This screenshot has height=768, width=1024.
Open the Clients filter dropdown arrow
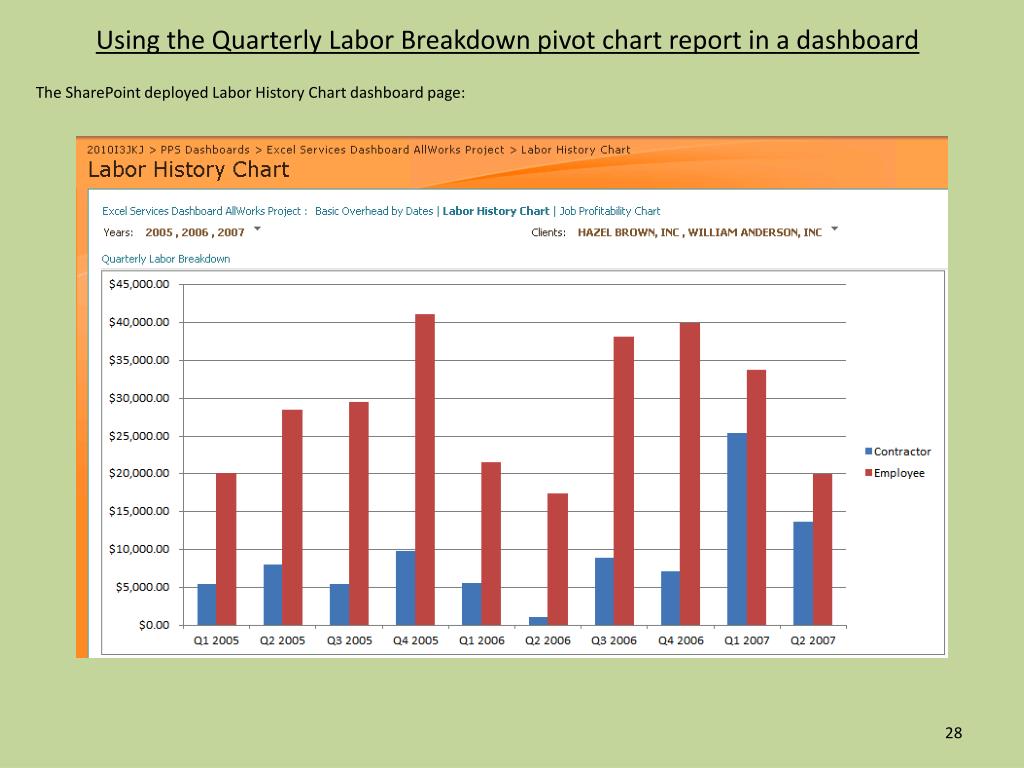click(834, 229)
